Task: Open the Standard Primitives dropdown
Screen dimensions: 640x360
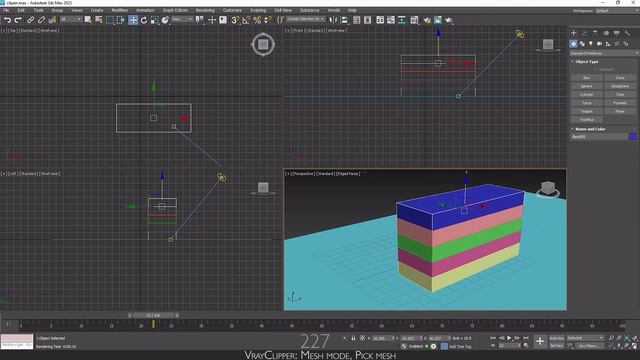Action: tap(604, 53)
